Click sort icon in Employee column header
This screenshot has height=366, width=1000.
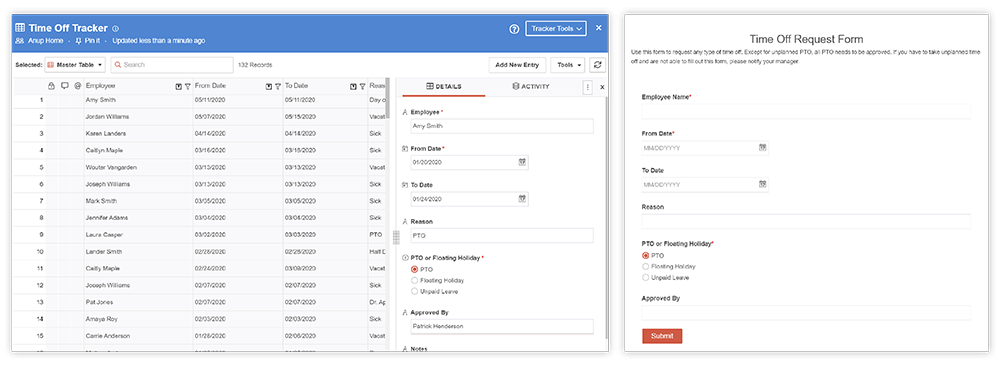click(x=179, y=86)
